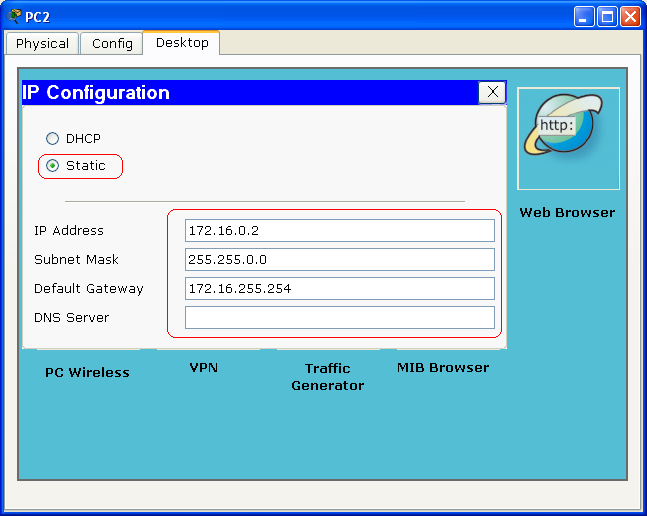Switch to the Physical tab

tap(42, 43)
